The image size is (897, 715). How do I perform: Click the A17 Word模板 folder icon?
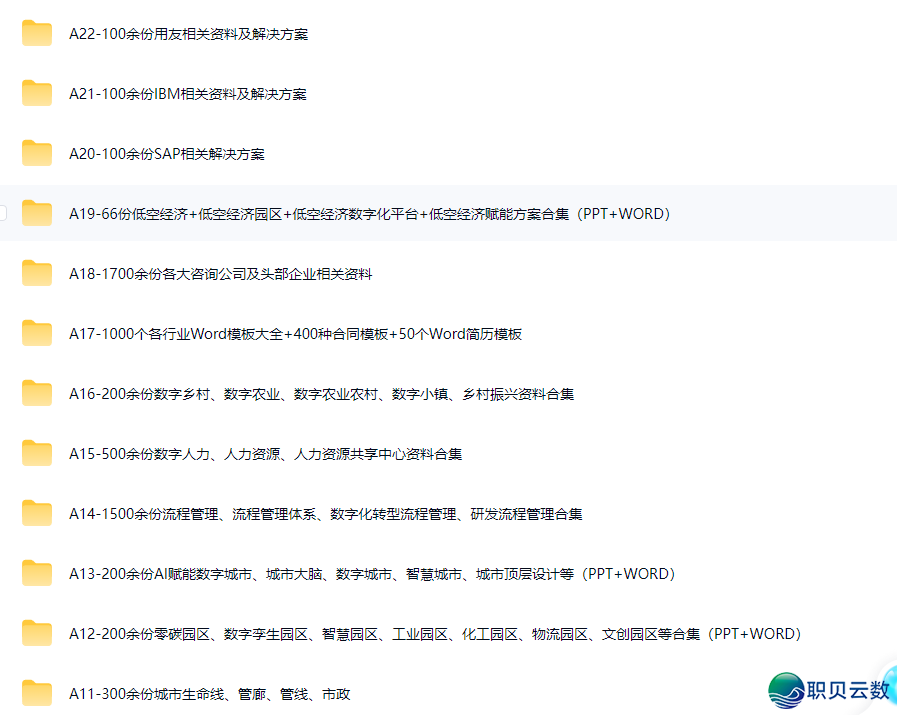pos(37,334)
